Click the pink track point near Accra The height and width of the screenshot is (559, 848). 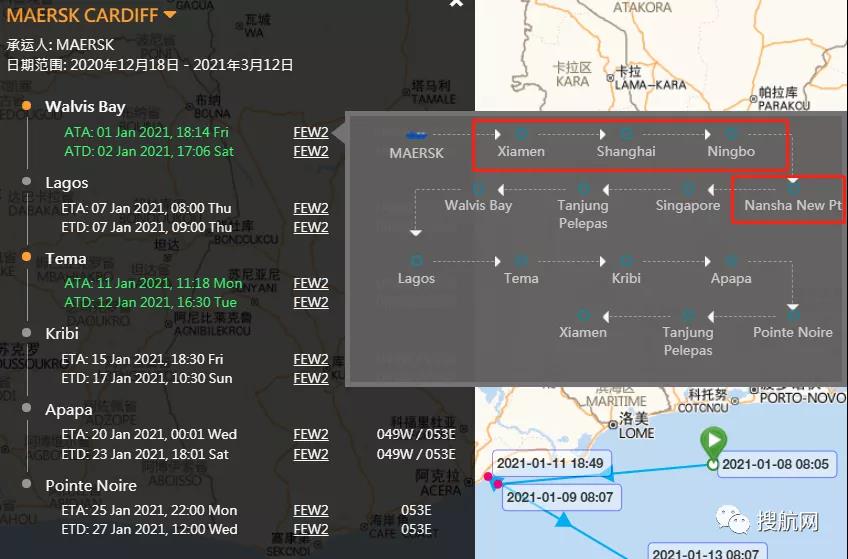click(497, 484)
